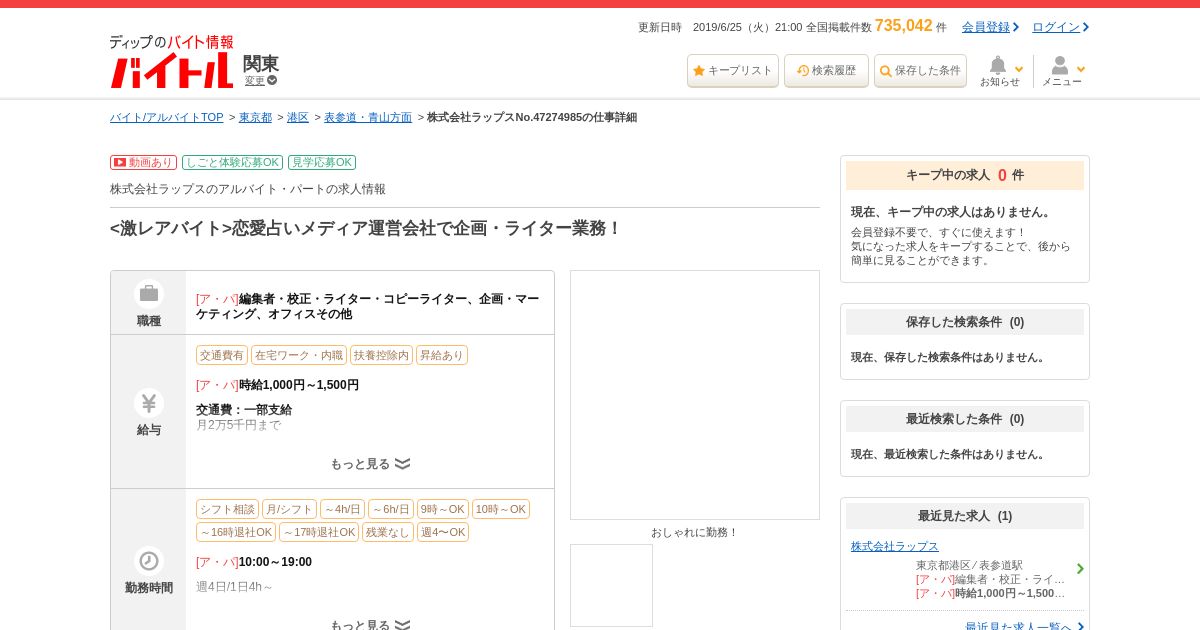Click the 週4～OK tag
Screen dimensions: 1200x630
(443, 532)
